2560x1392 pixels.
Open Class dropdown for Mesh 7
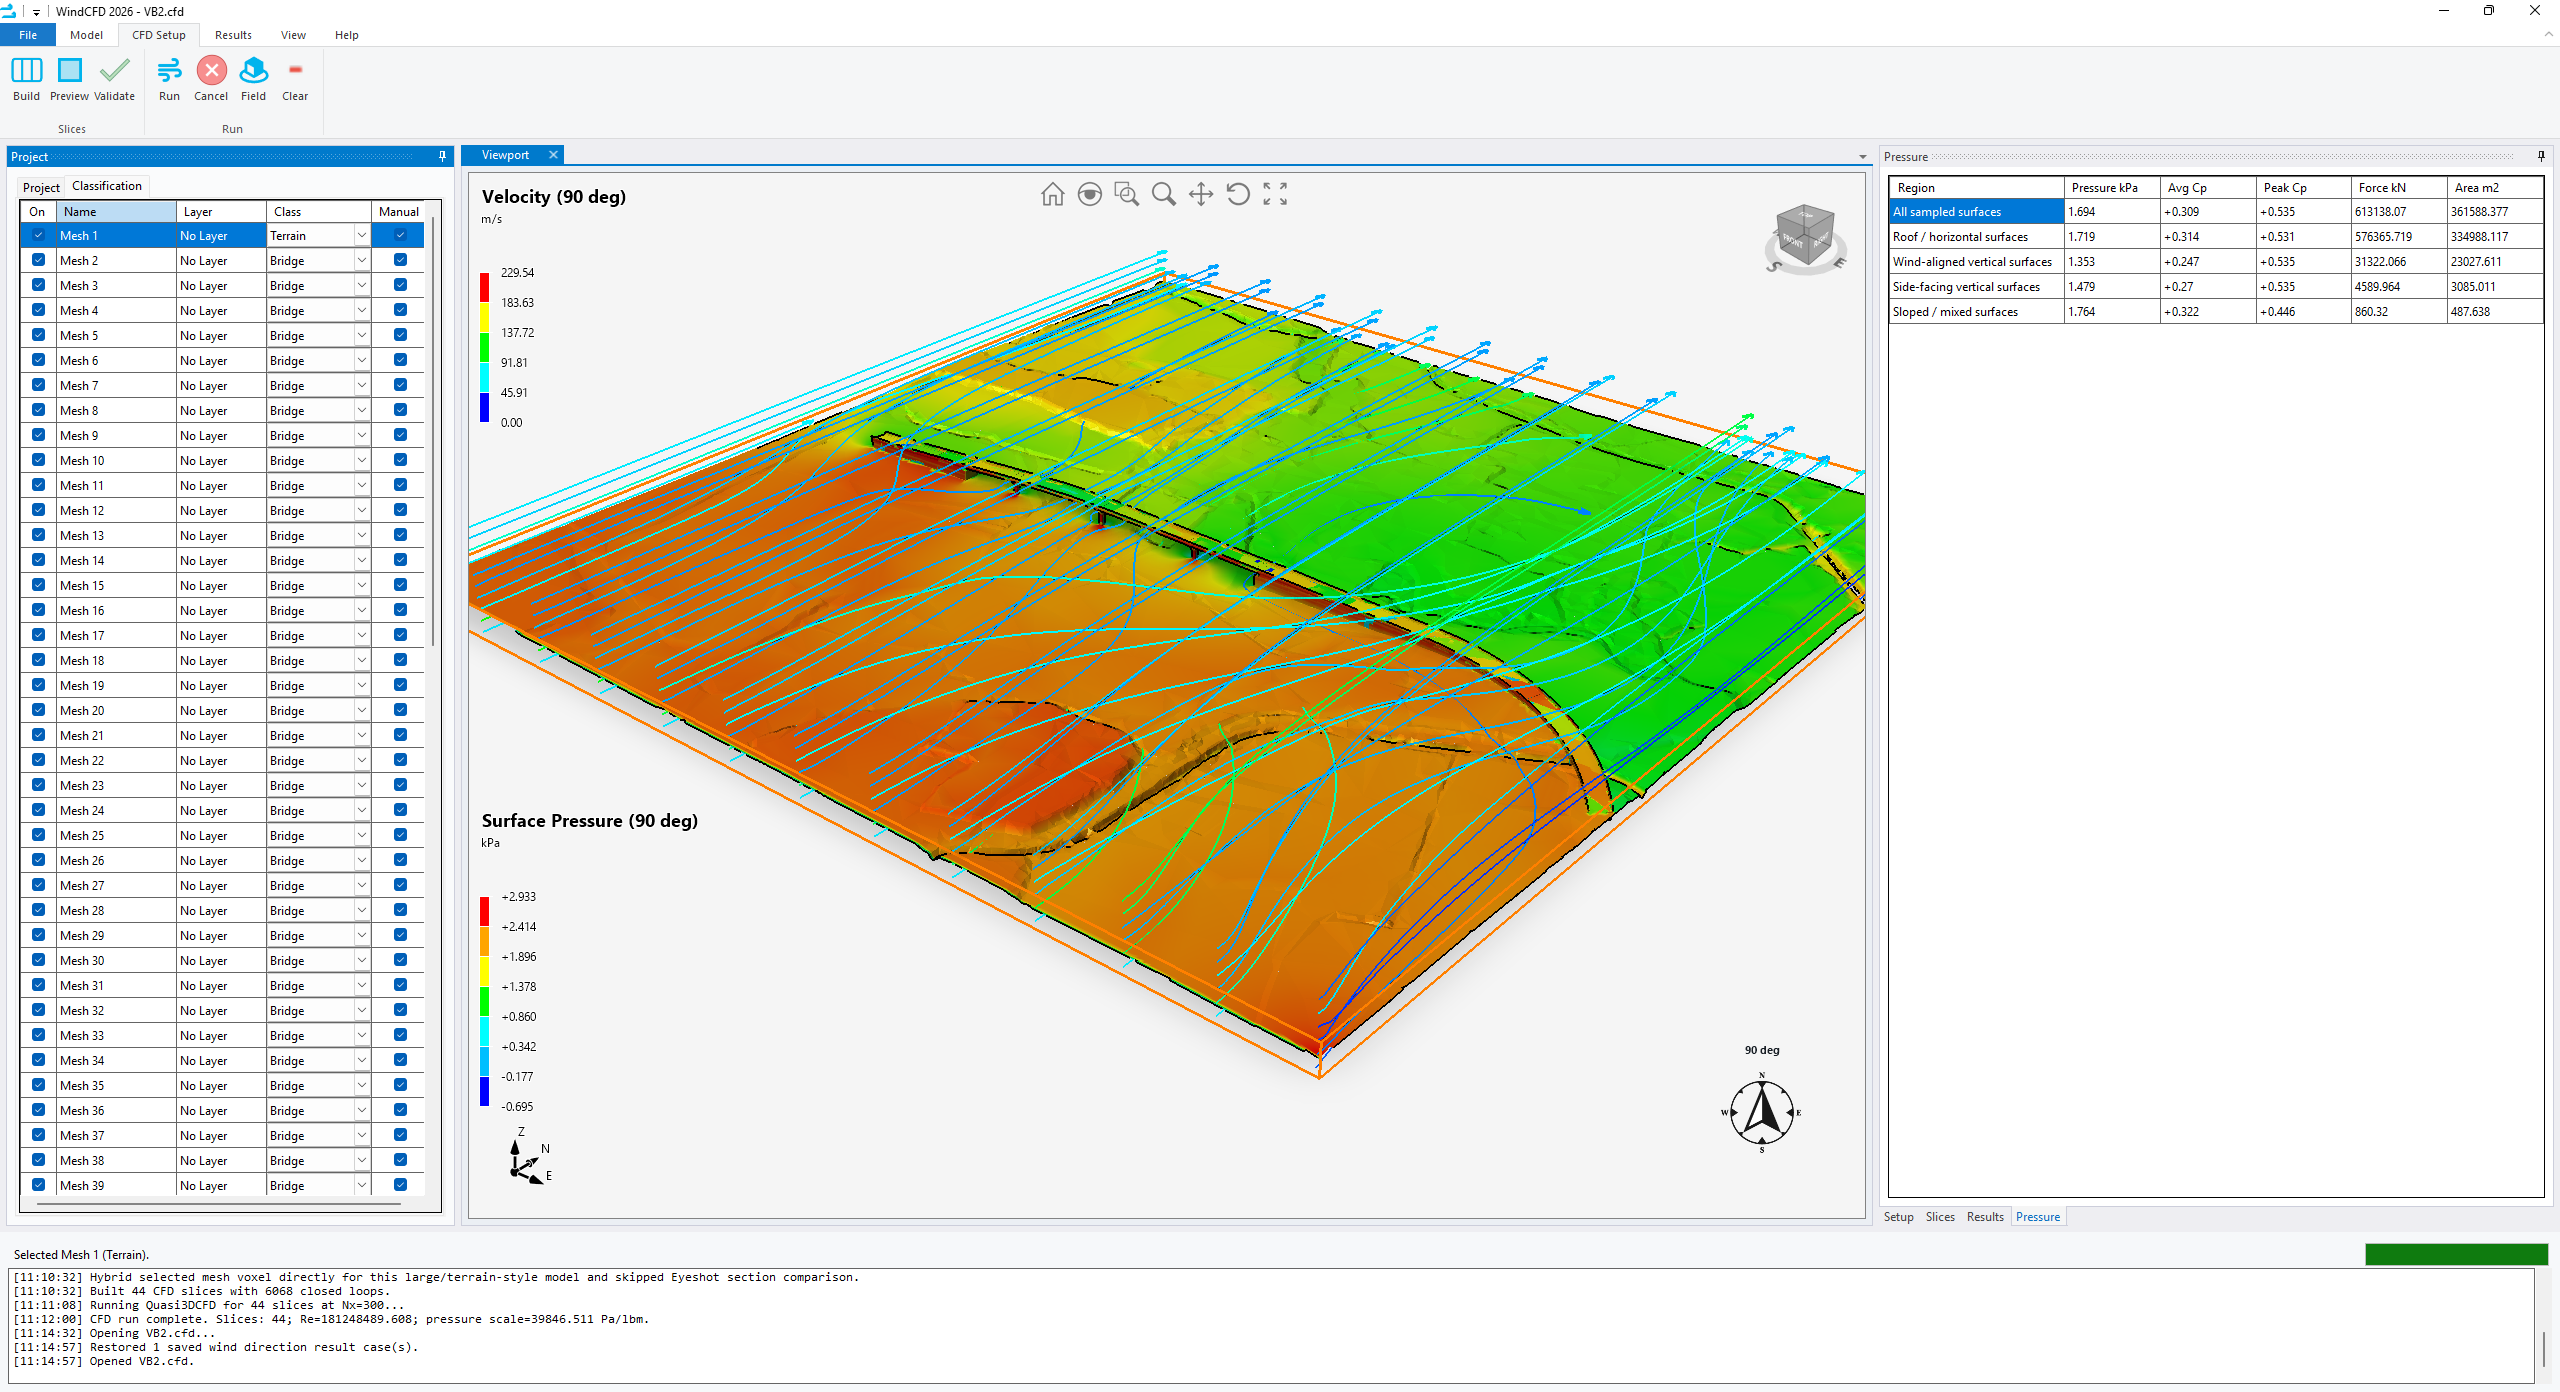tap(361, 385)
